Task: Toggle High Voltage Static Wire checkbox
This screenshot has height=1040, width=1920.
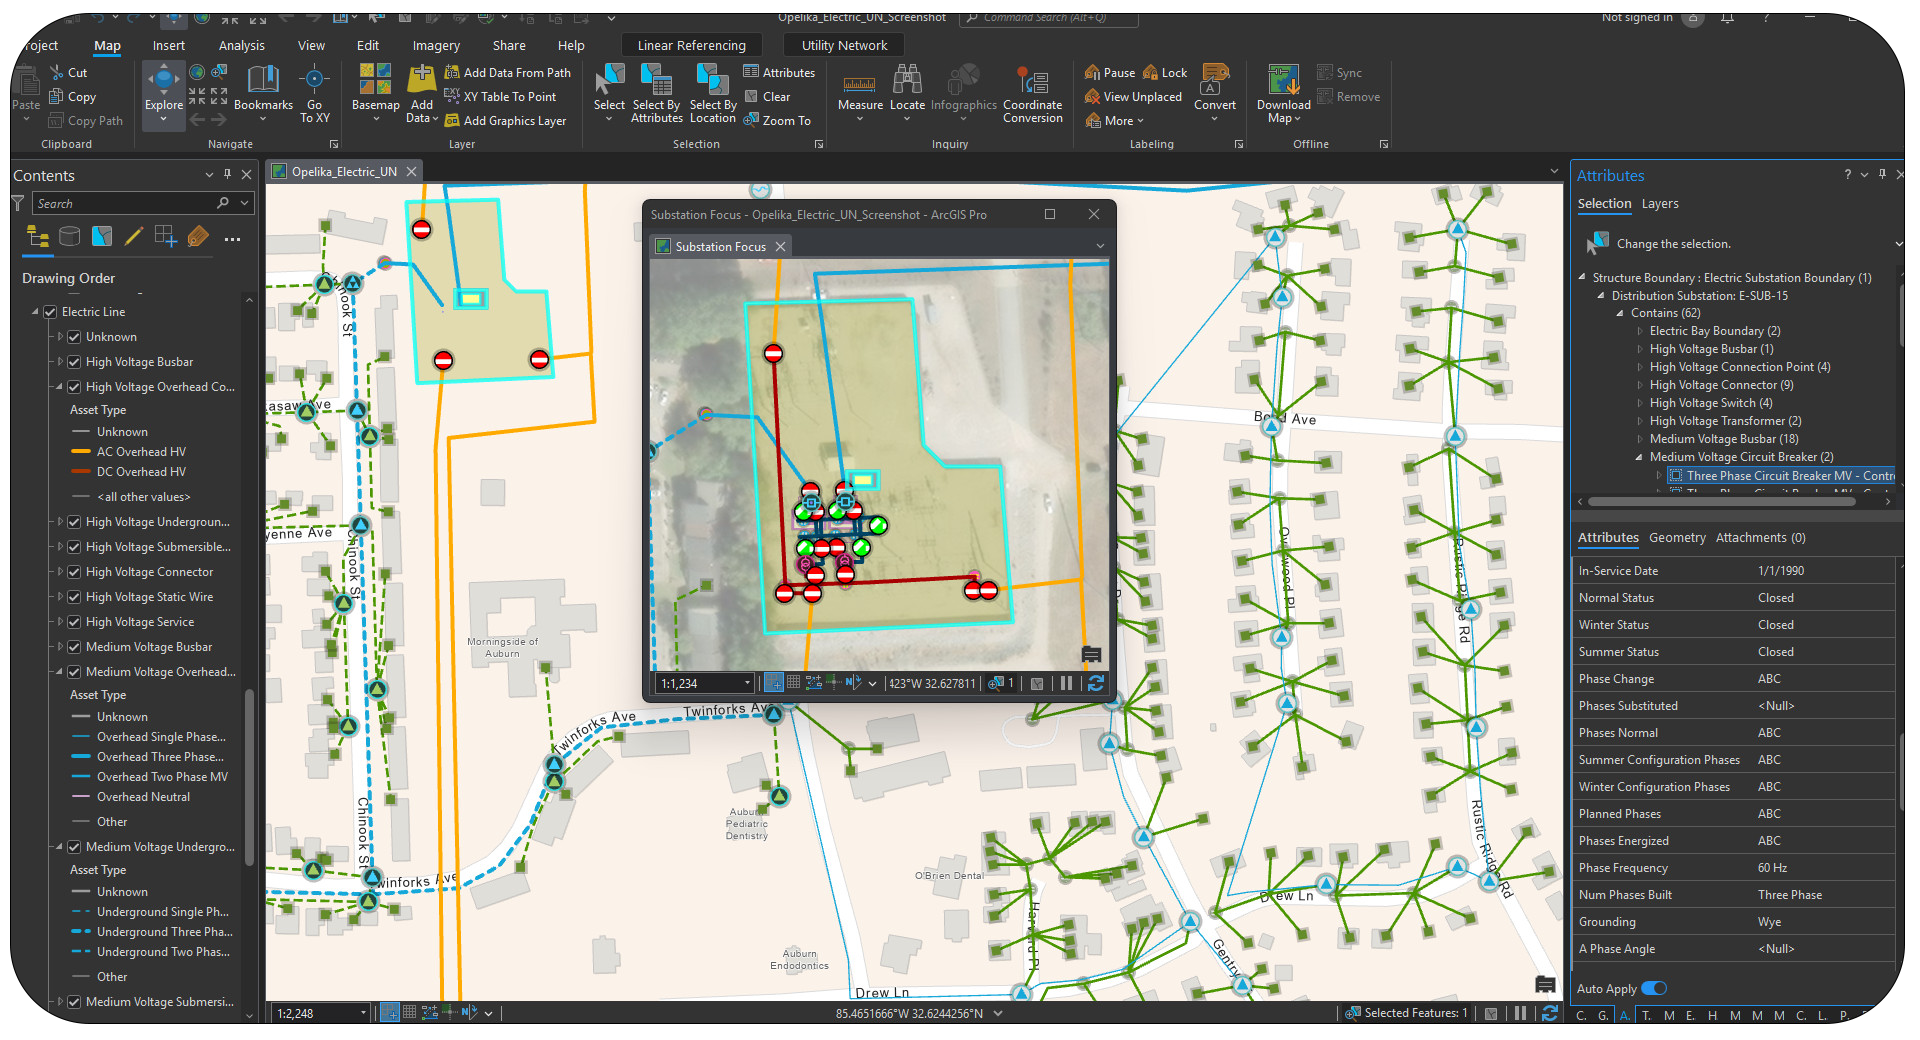Action: point(74,597)
